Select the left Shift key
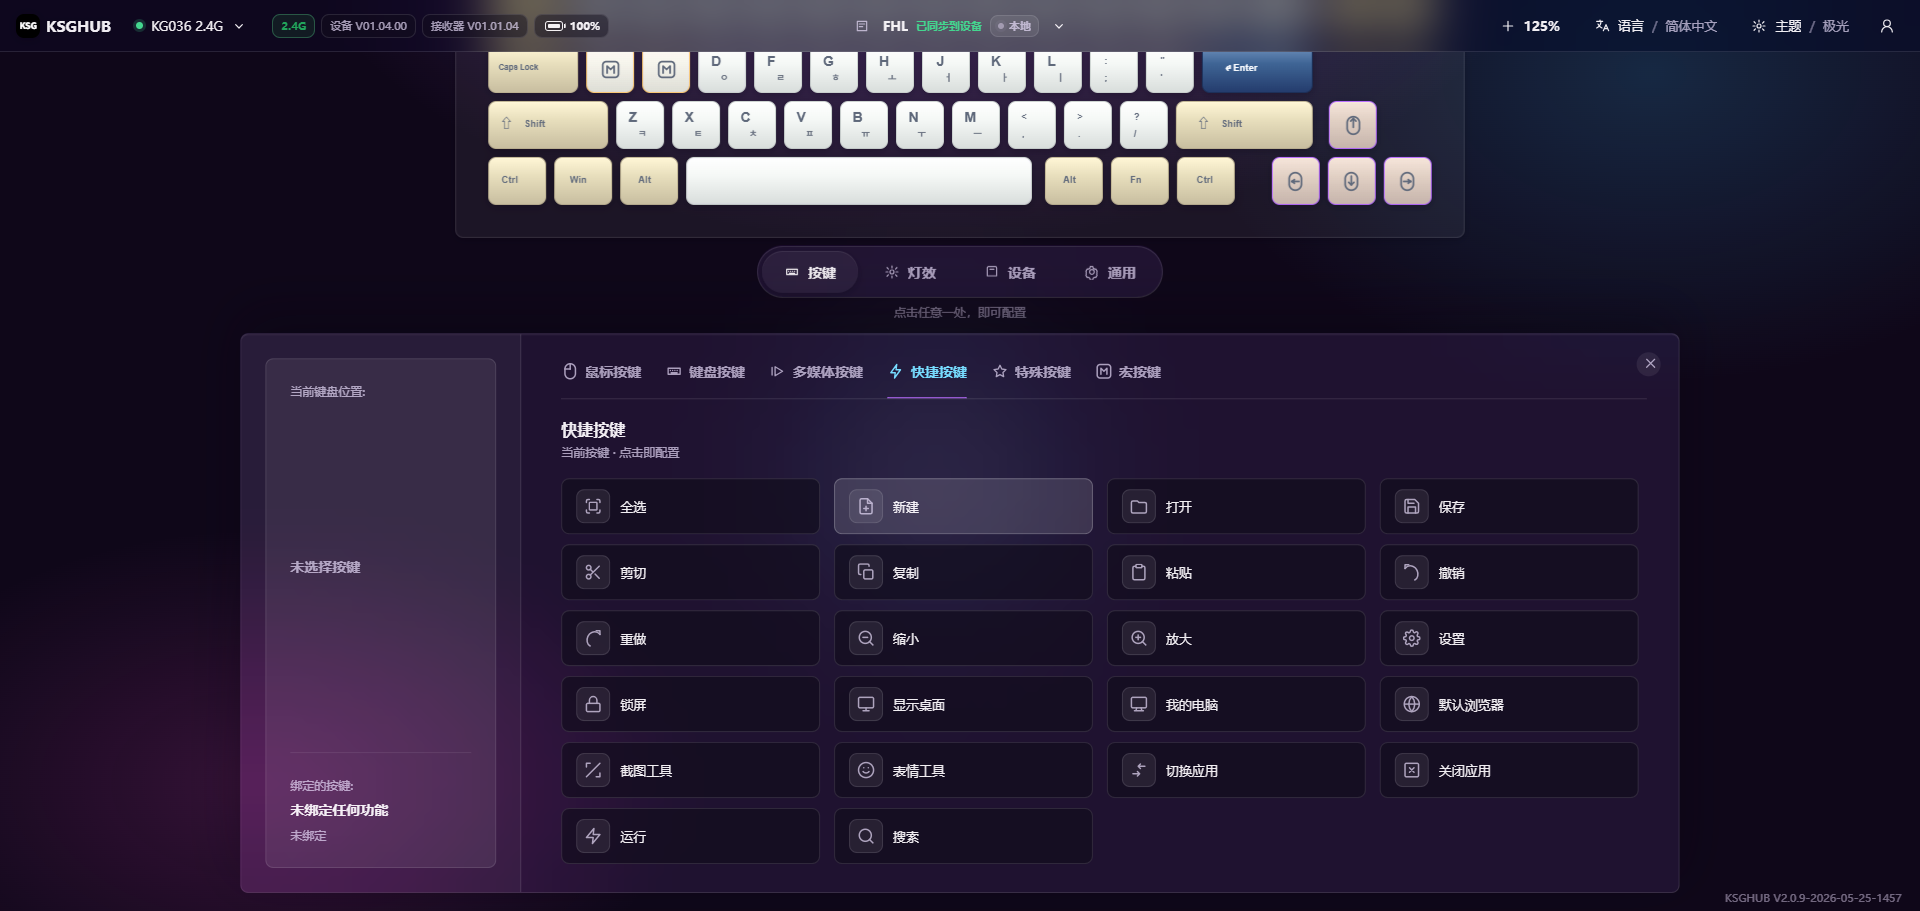 (547, 125)
